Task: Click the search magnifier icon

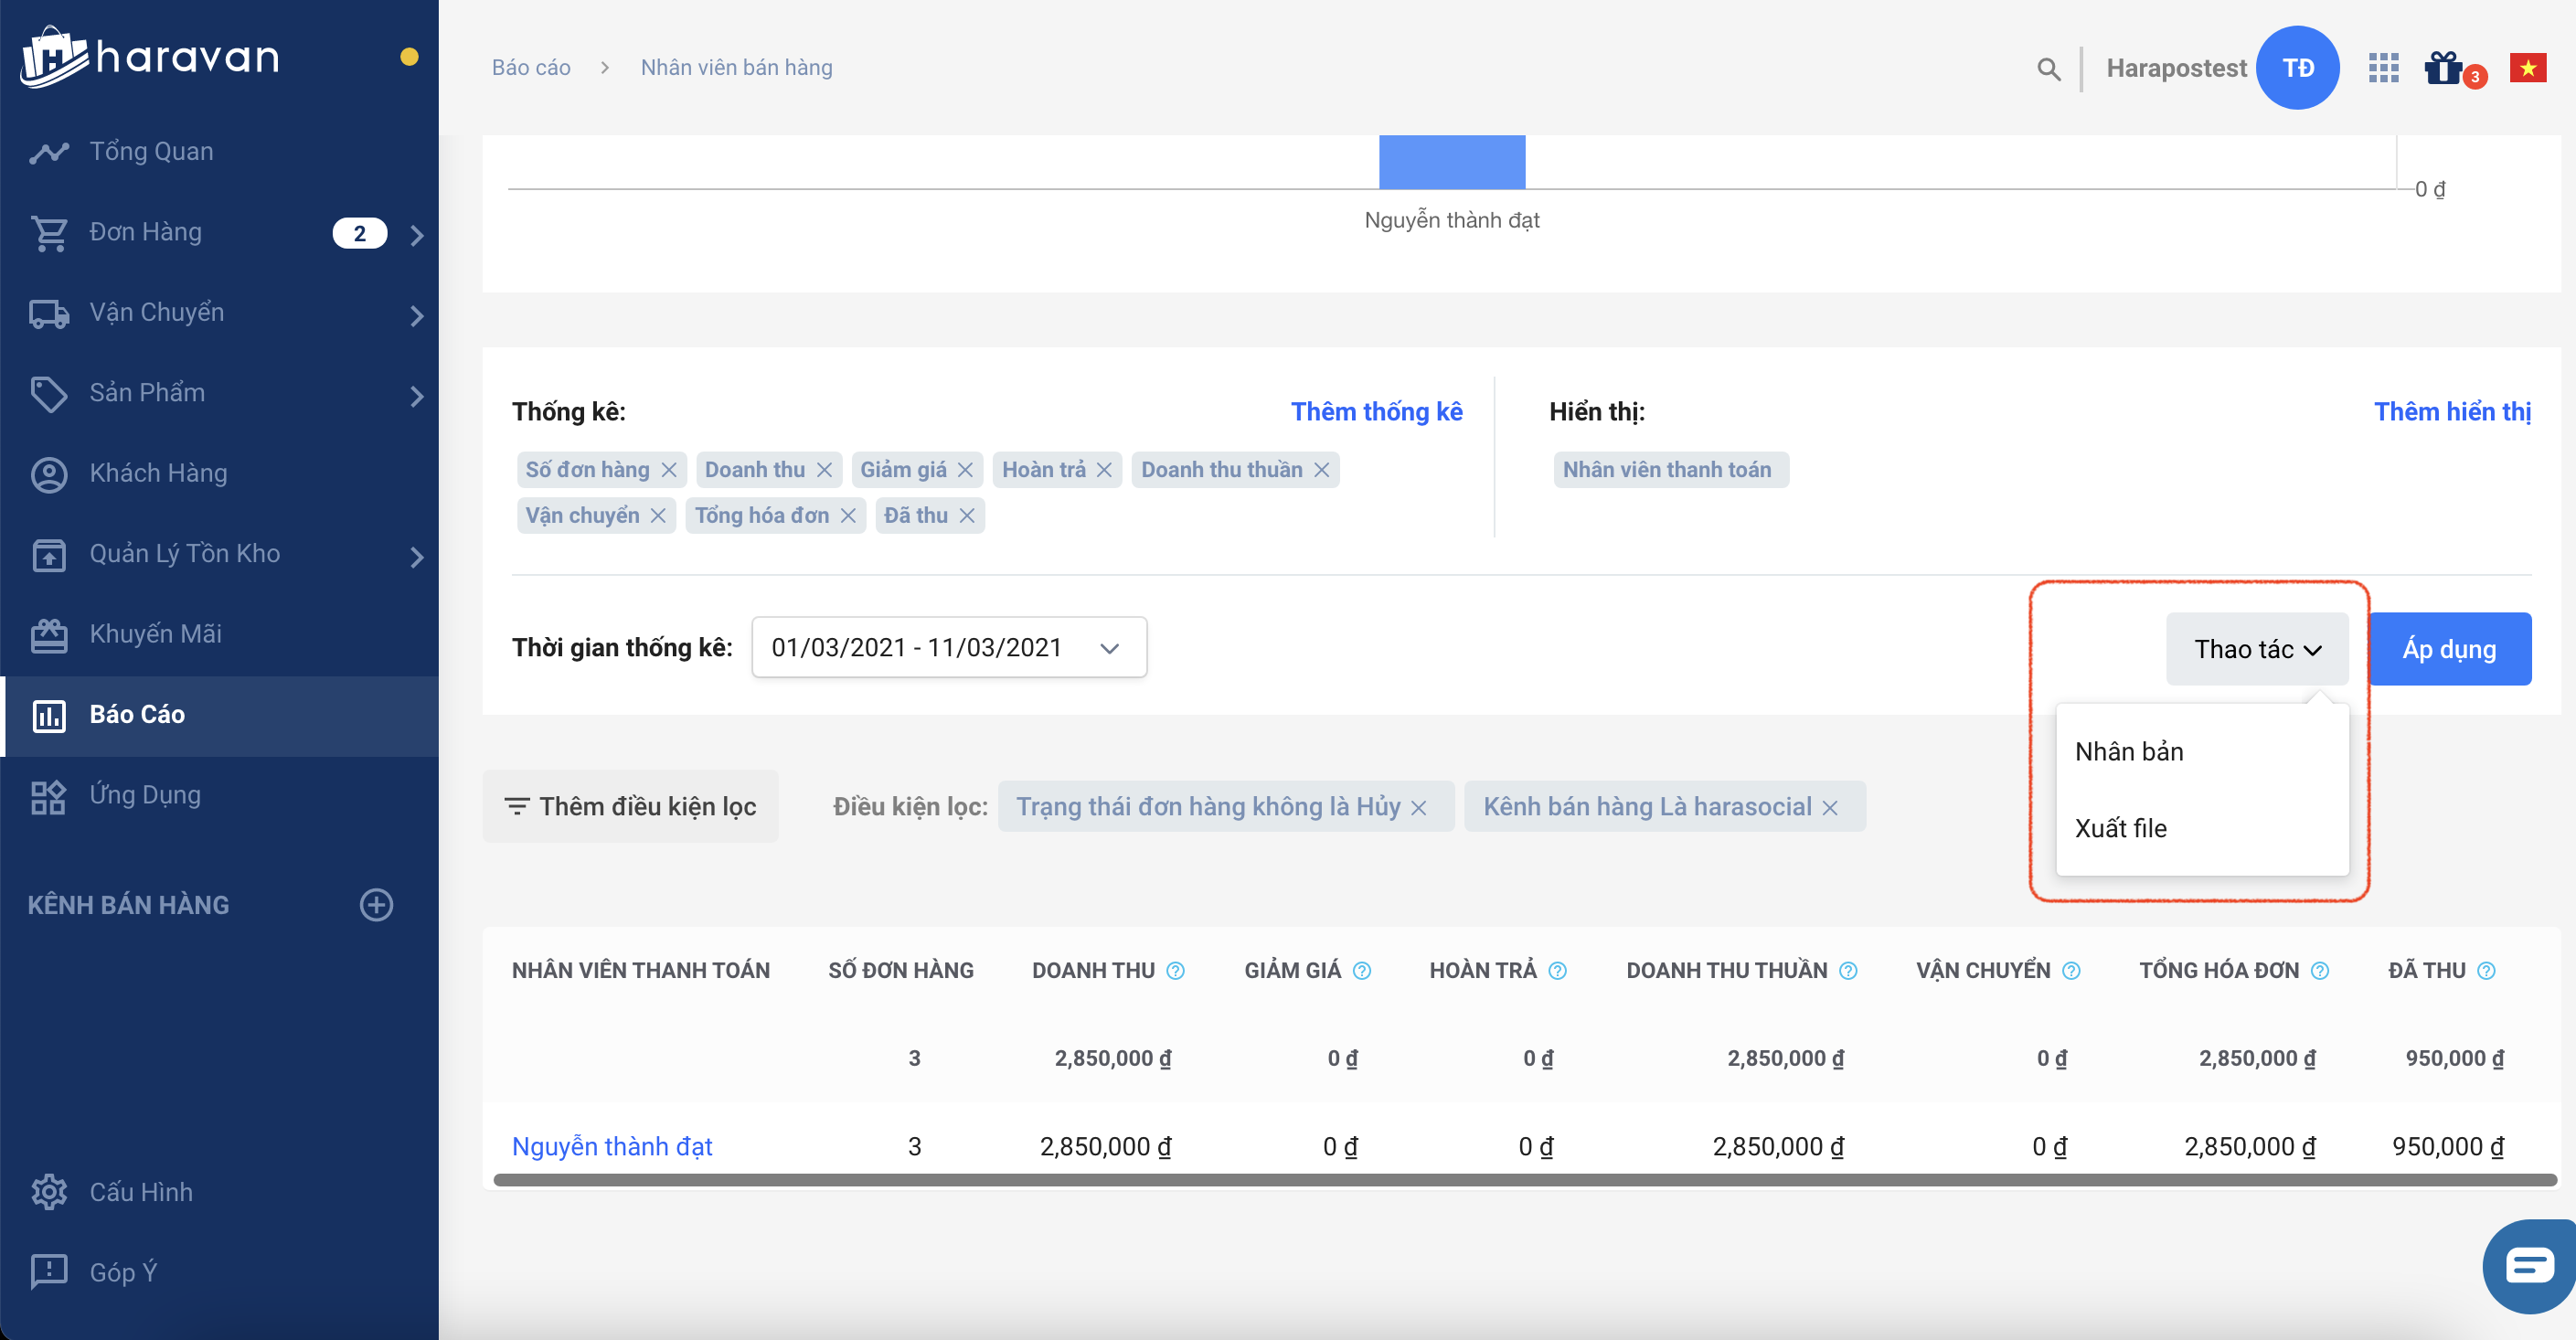Action: (2048, 68)
